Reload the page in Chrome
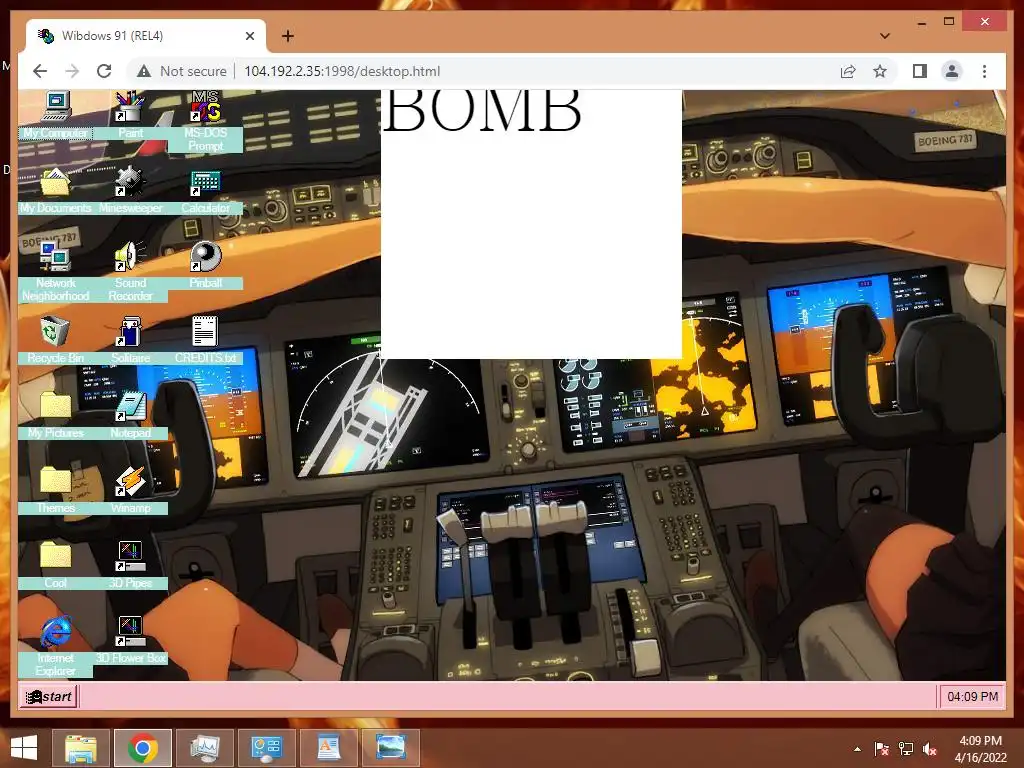Image resolution: width=1024 pixels, height=768 pixels. coord(104,71)
